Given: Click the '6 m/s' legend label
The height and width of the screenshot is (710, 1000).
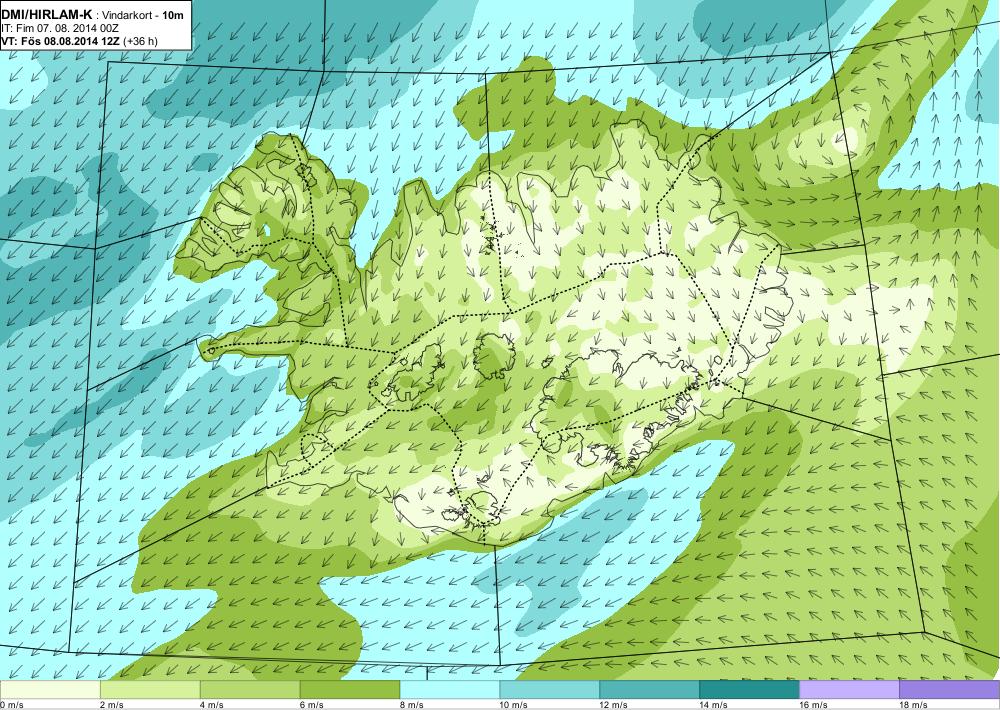Looking at the screenshot, I should (312, 705).
